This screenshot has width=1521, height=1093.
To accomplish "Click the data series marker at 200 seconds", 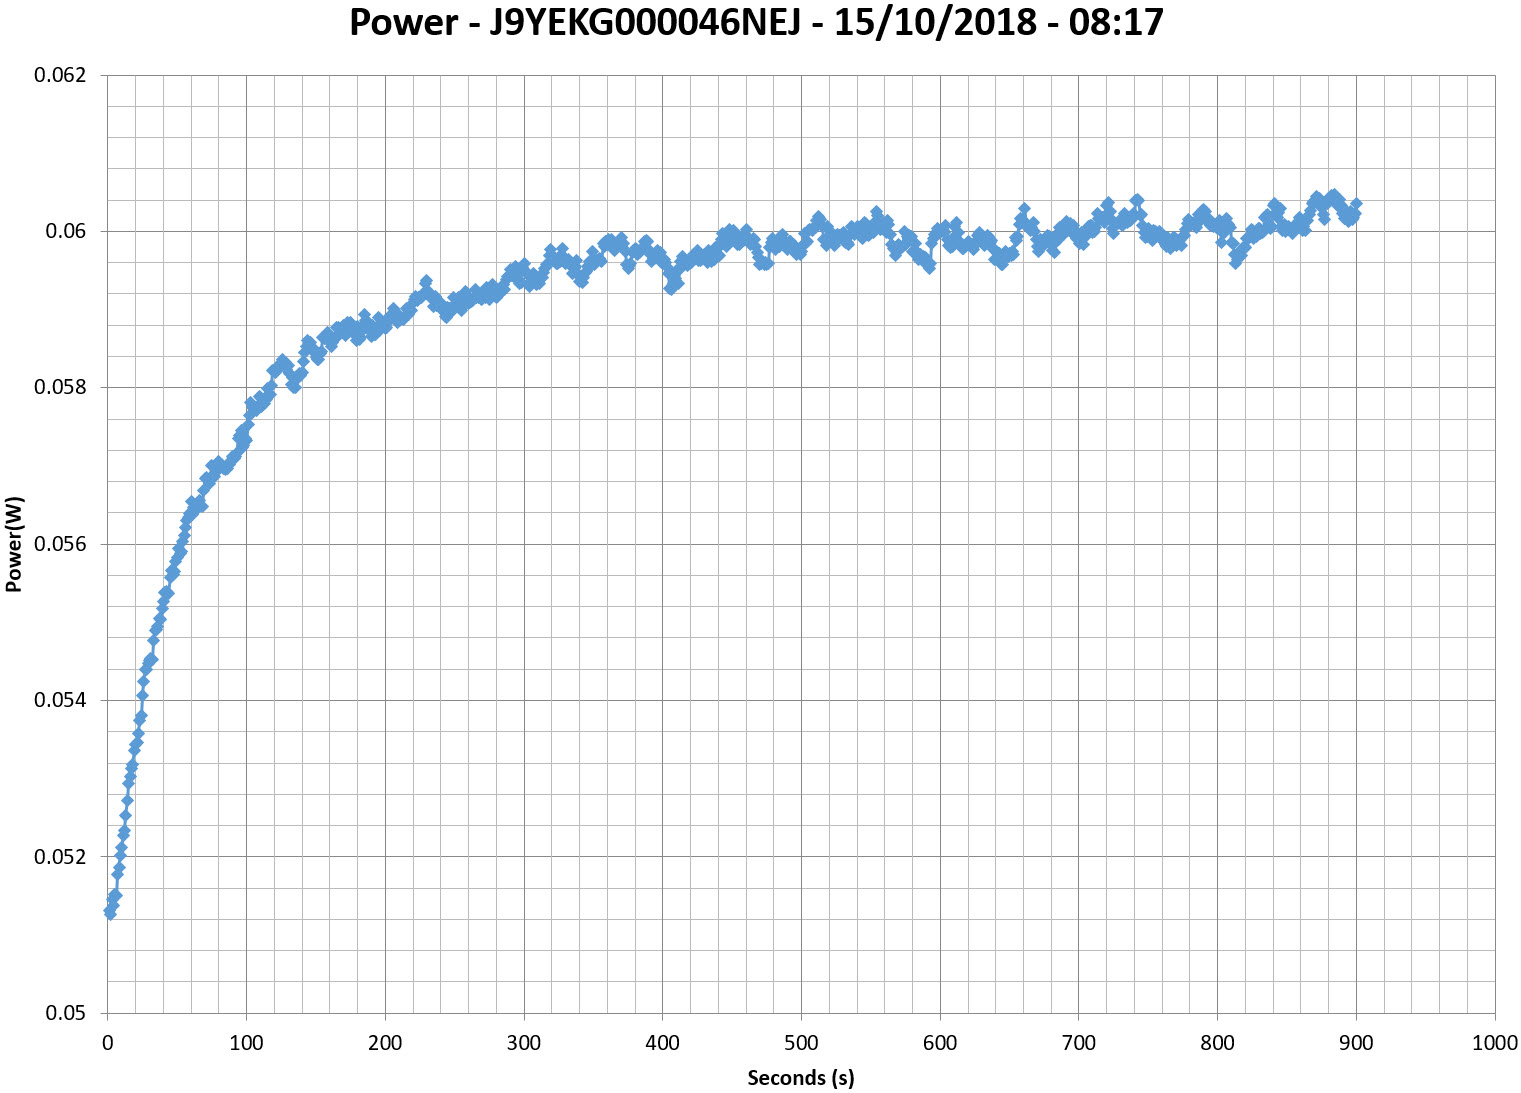I will pos(385,322).
